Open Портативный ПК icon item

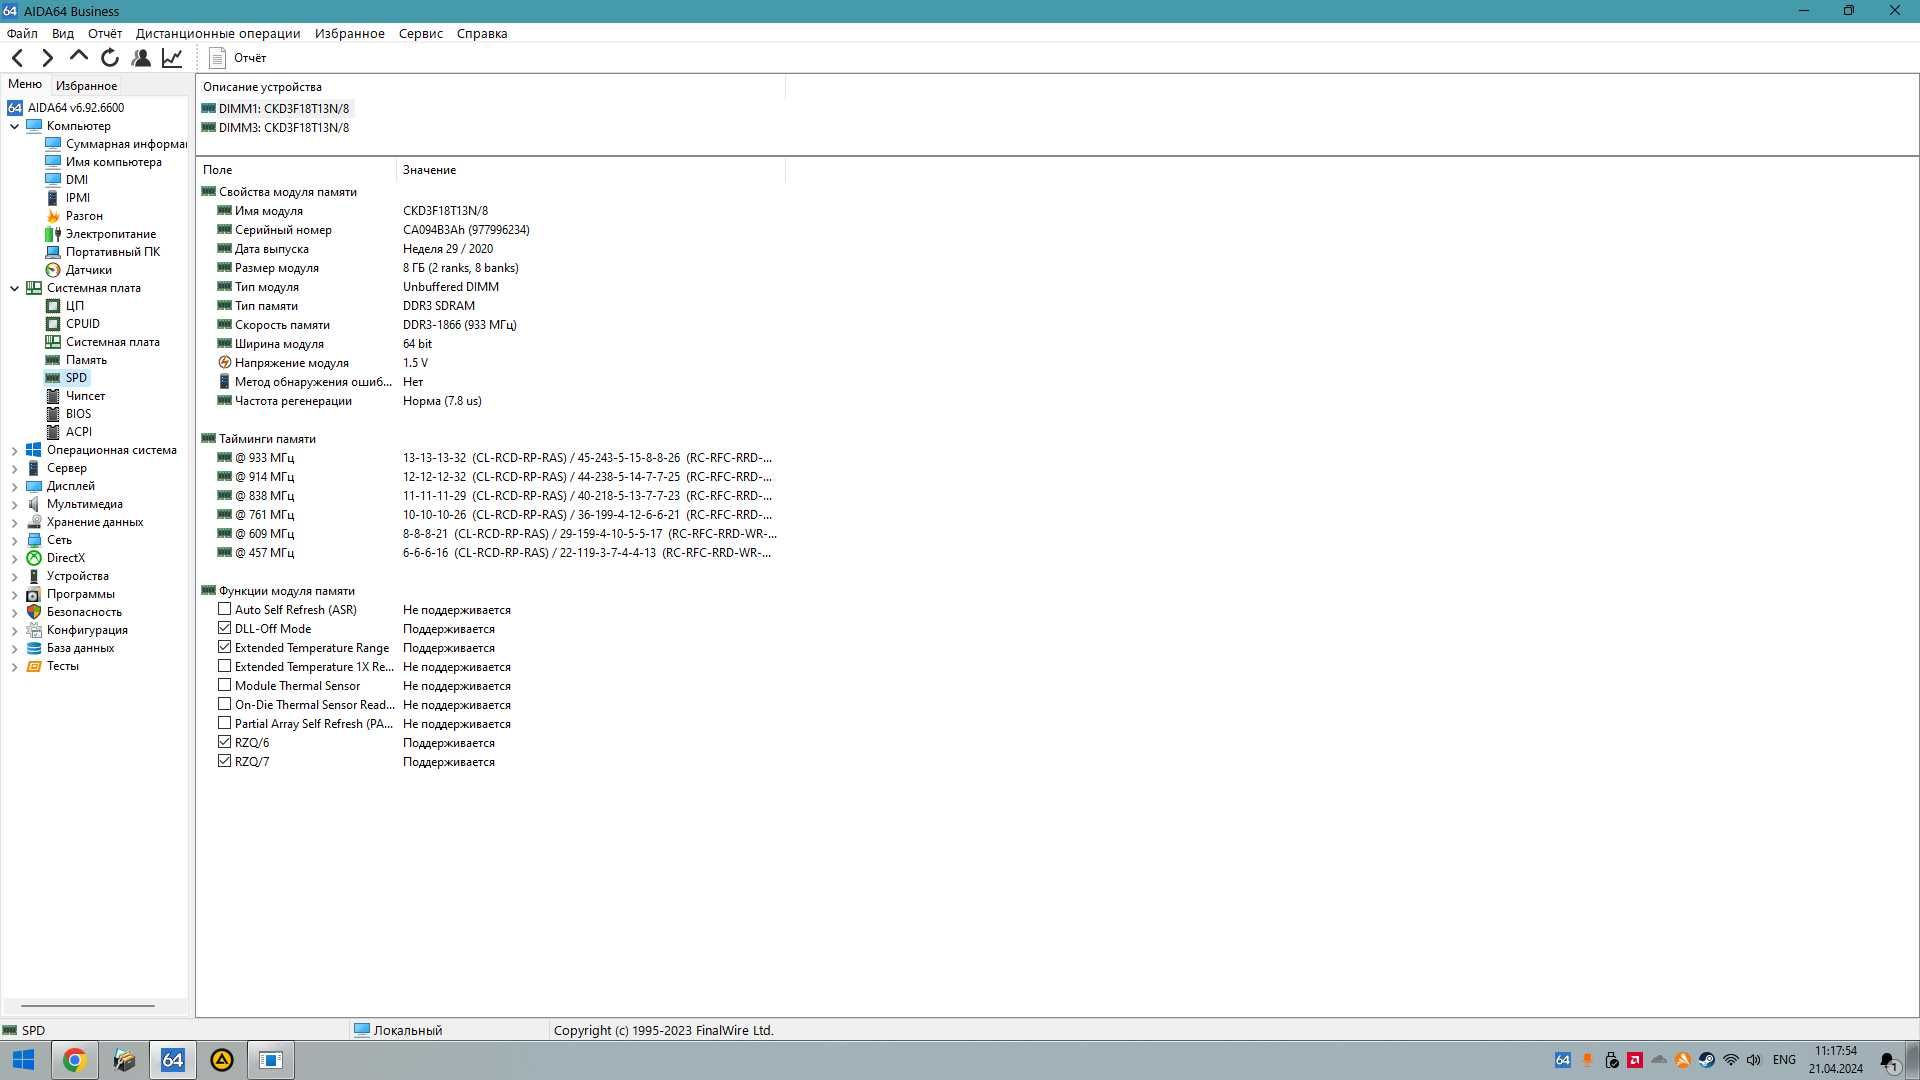[x=53, y=252]
